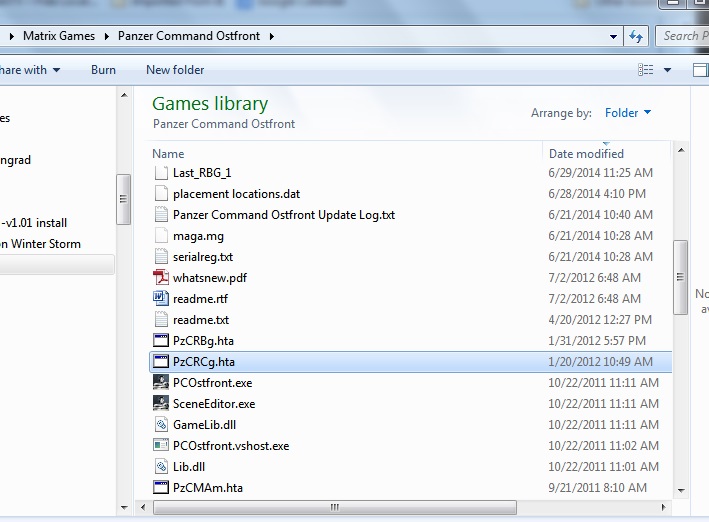Select the file name PCOstfront.vshost.exe
709x522 pixels.
click(231, 446)
